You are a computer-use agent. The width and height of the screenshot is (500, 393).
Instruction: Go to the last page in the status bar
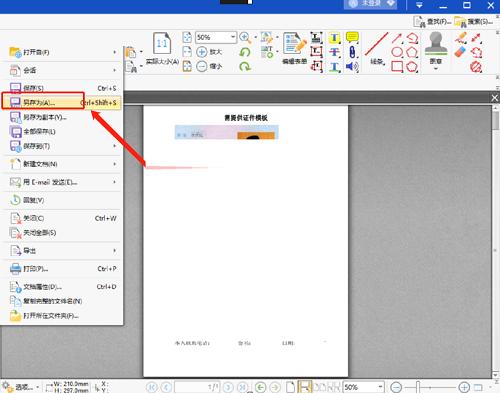click(x=242, y=387)
